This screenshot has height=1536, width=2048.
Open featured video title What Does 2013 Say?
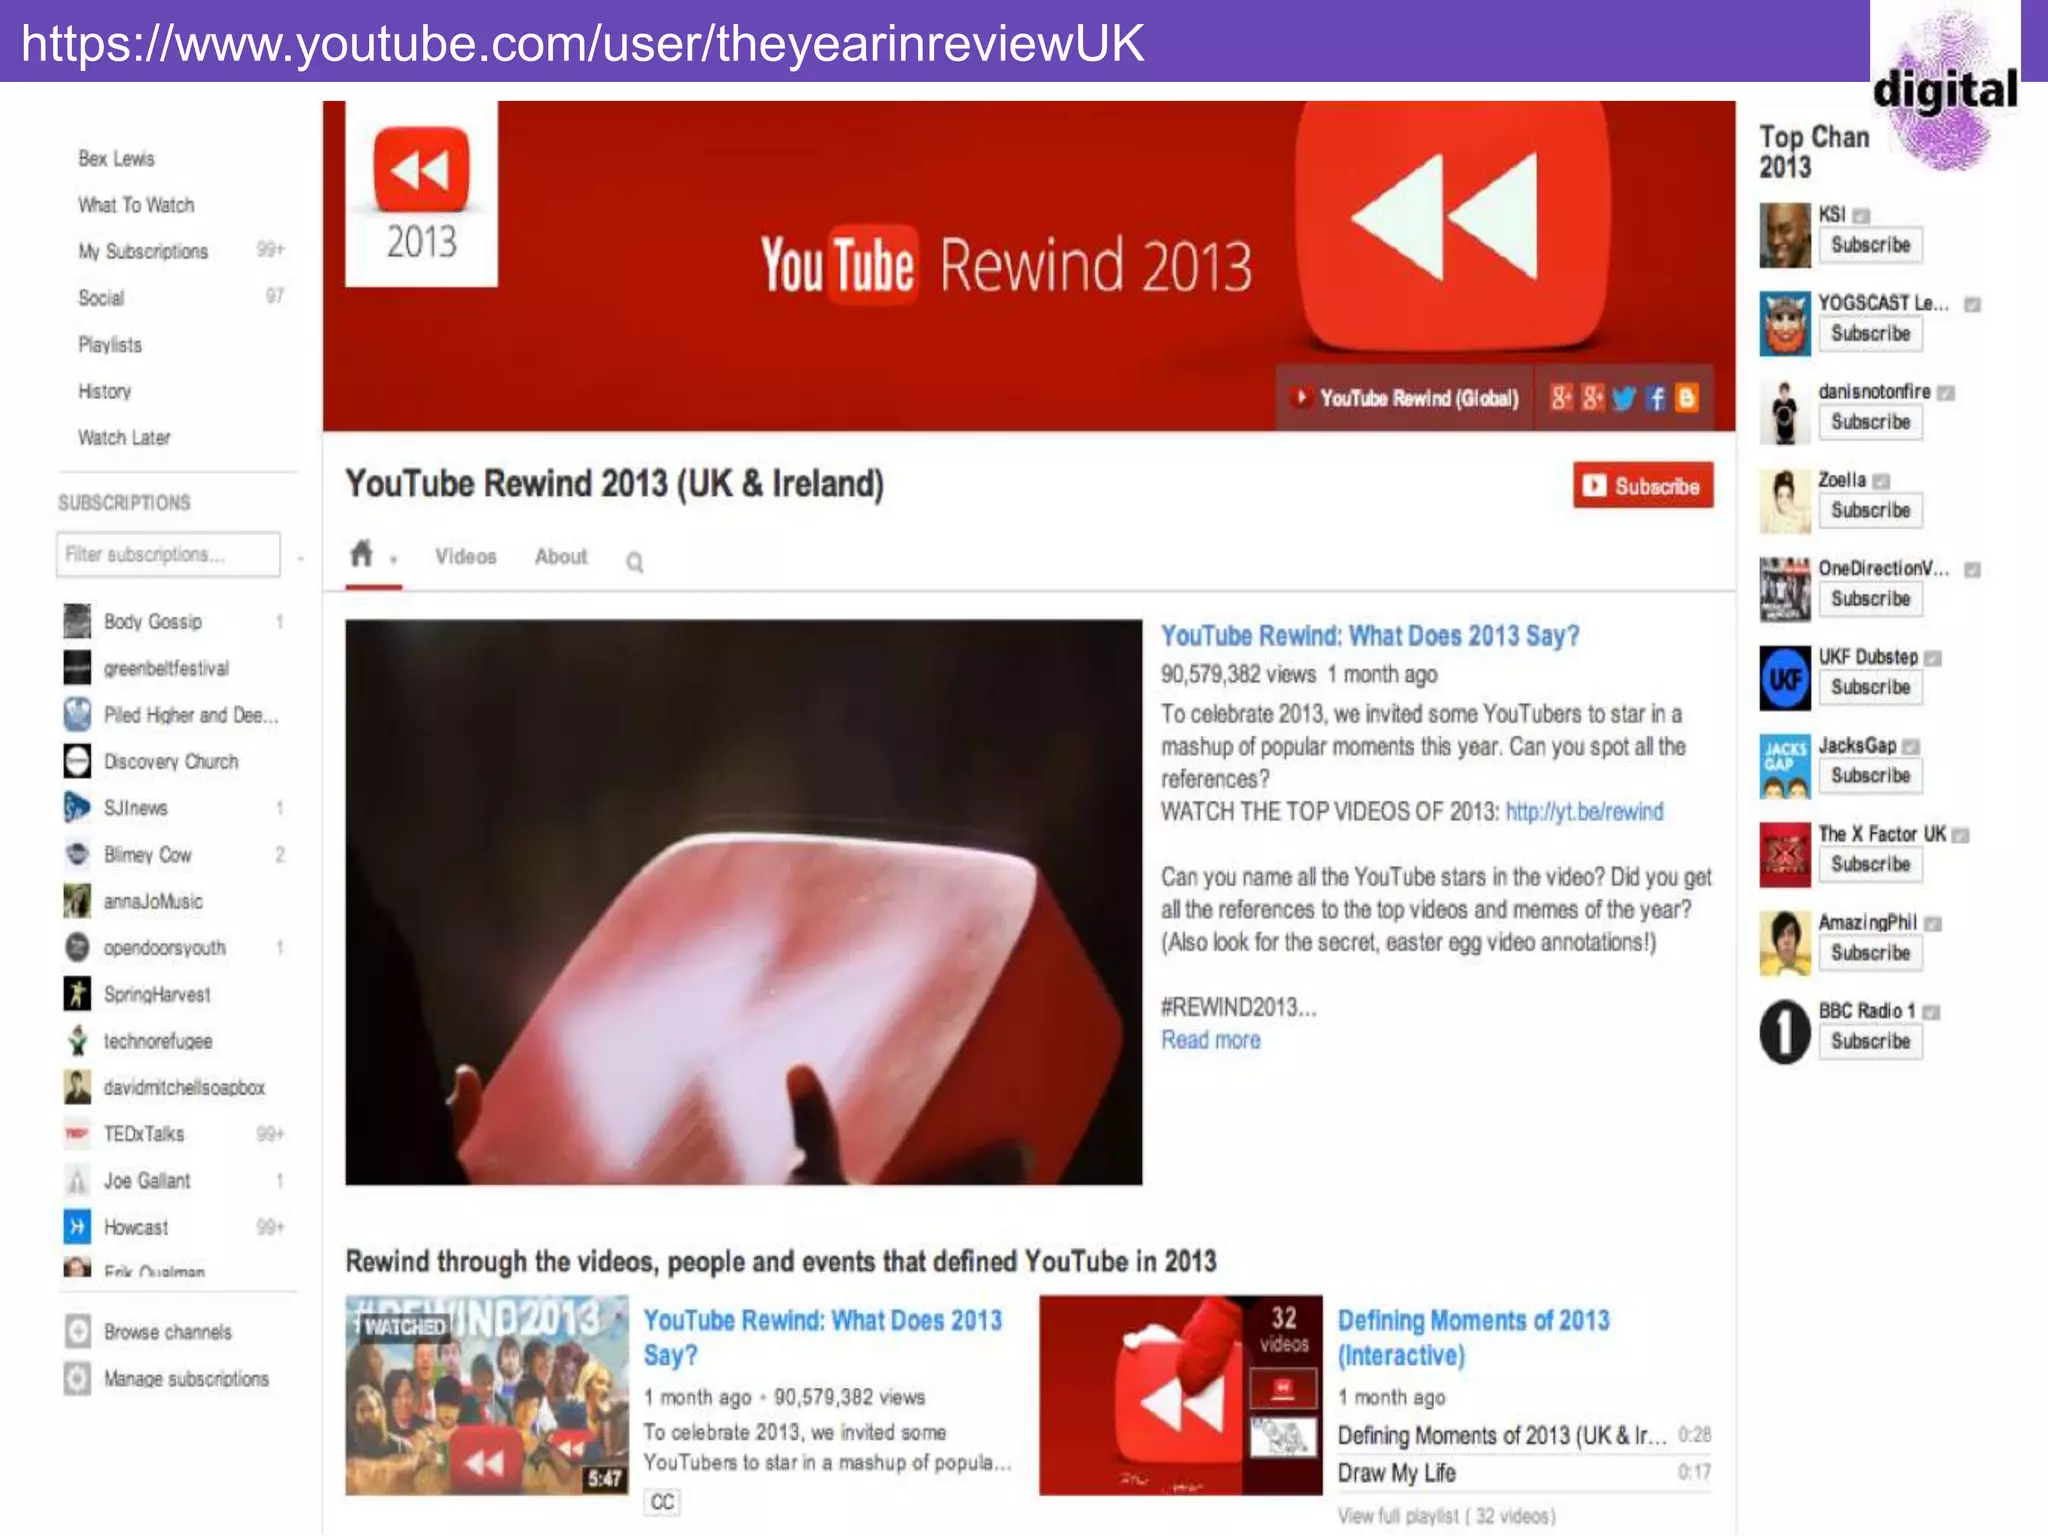[1369, 636]
